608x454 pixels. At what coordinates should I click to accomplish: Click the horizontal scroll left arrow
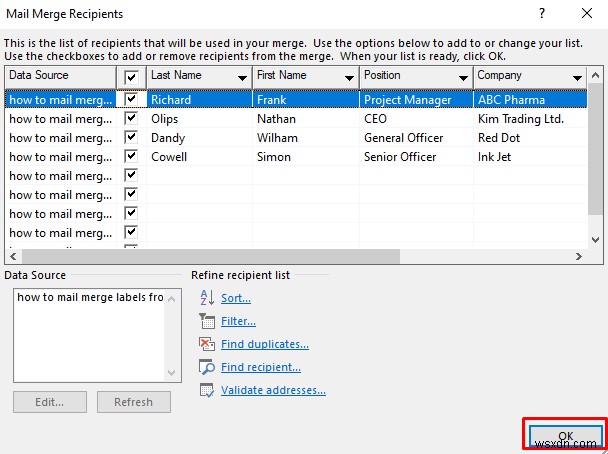pyautogui.click(x=13, y=256)
